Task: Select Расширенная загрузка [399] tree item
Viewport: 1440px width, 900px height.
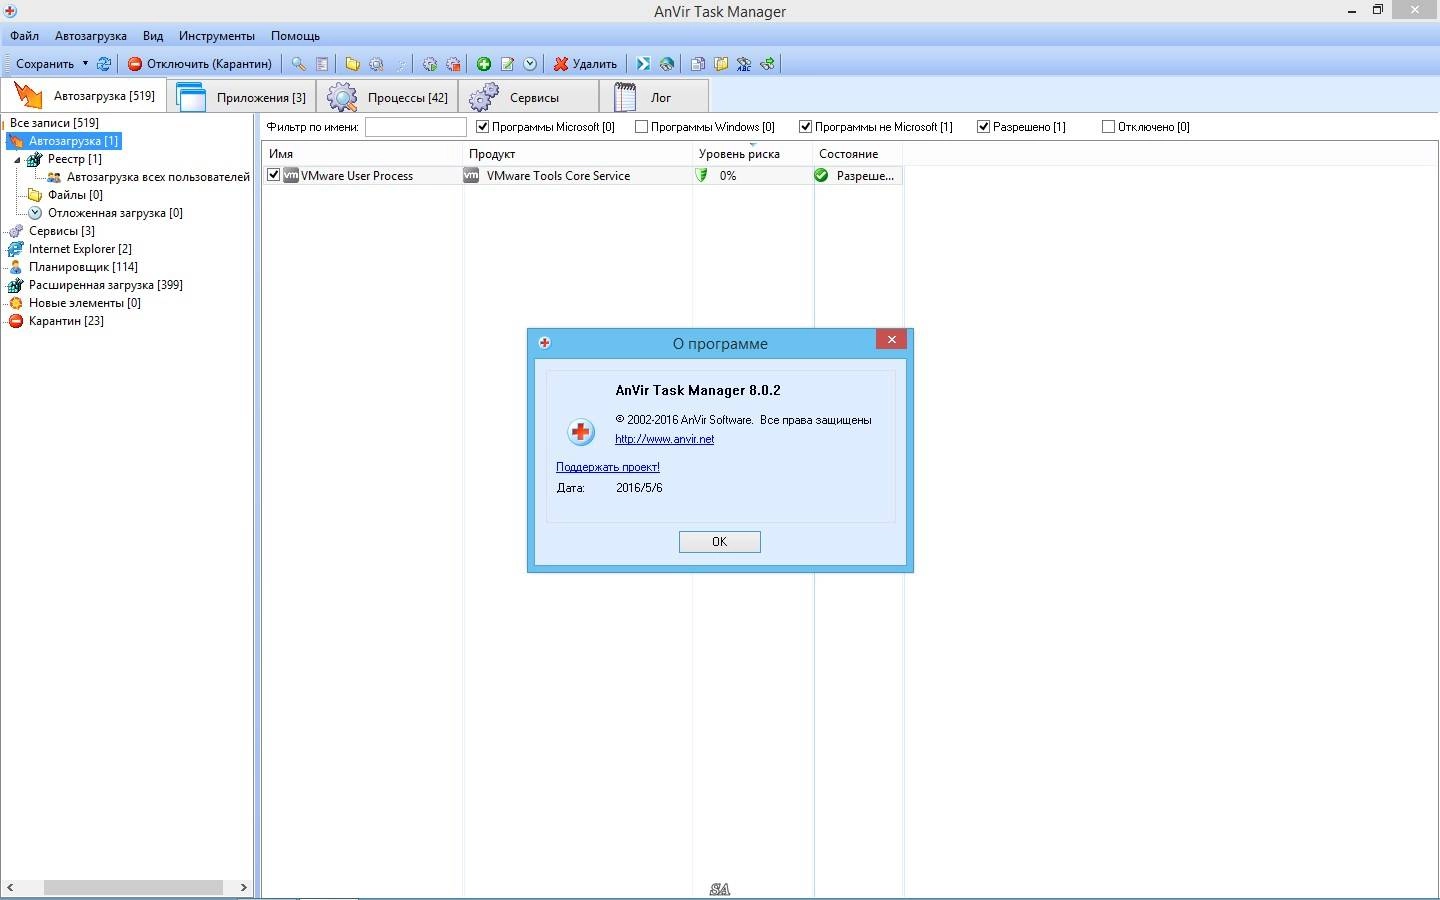Action: click(x=105, y=285)
